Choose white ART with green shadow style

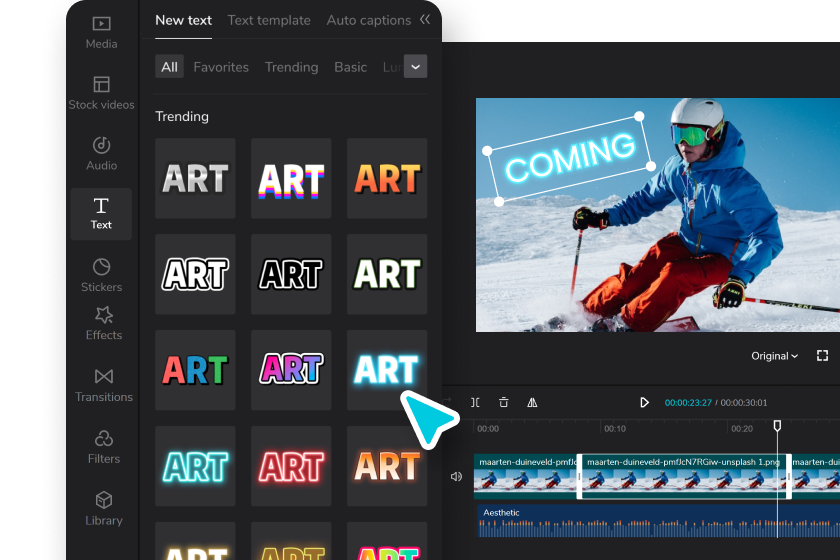tap(387, 274)
